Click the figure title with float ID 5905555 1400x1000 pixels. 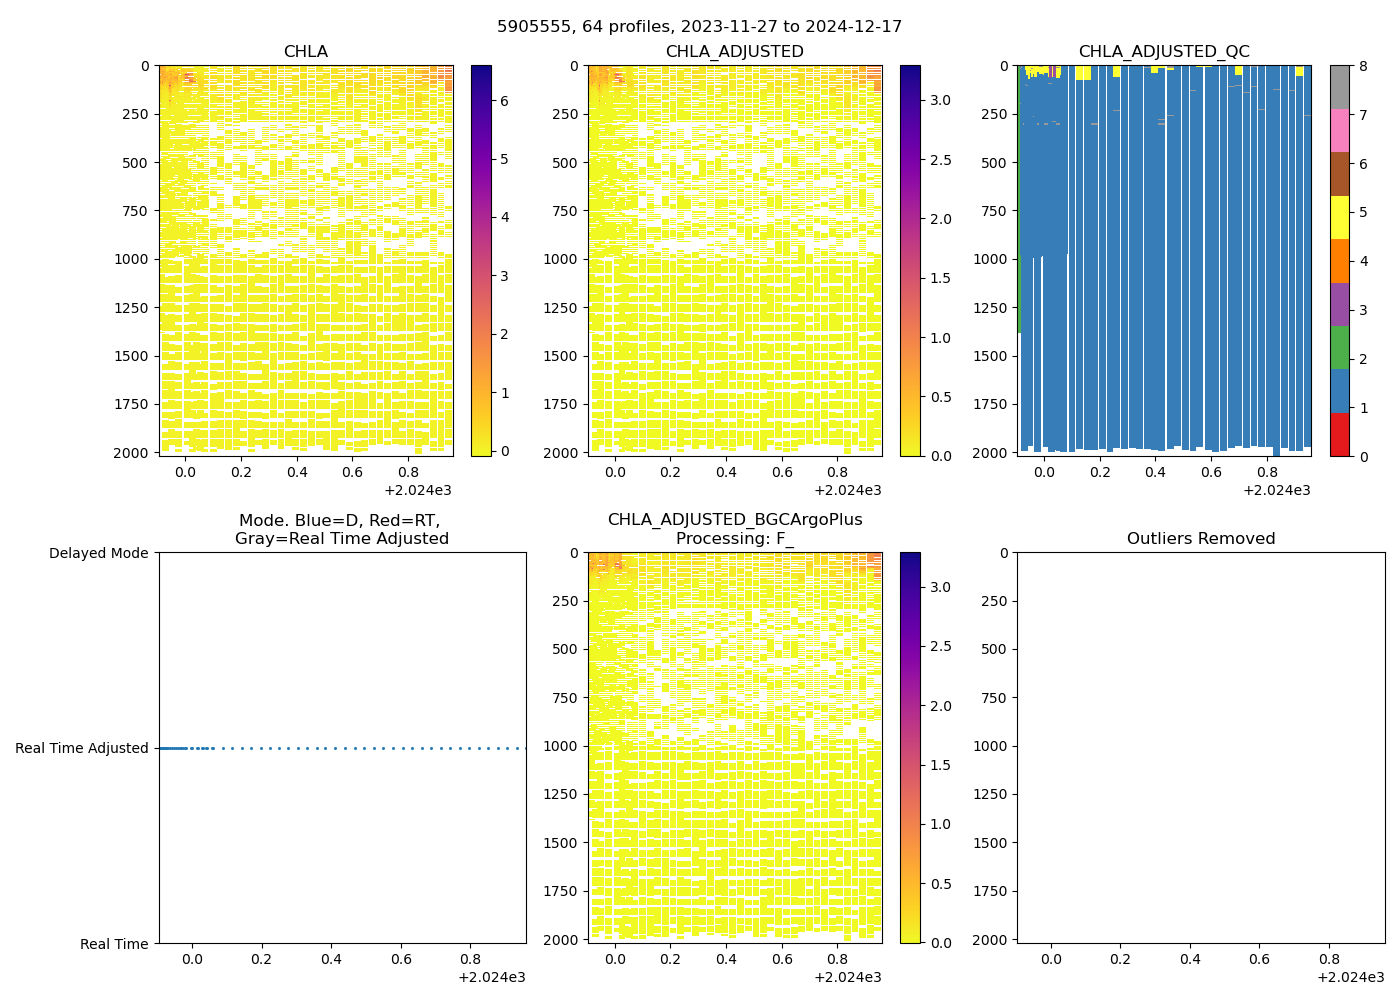pos(699,26)
